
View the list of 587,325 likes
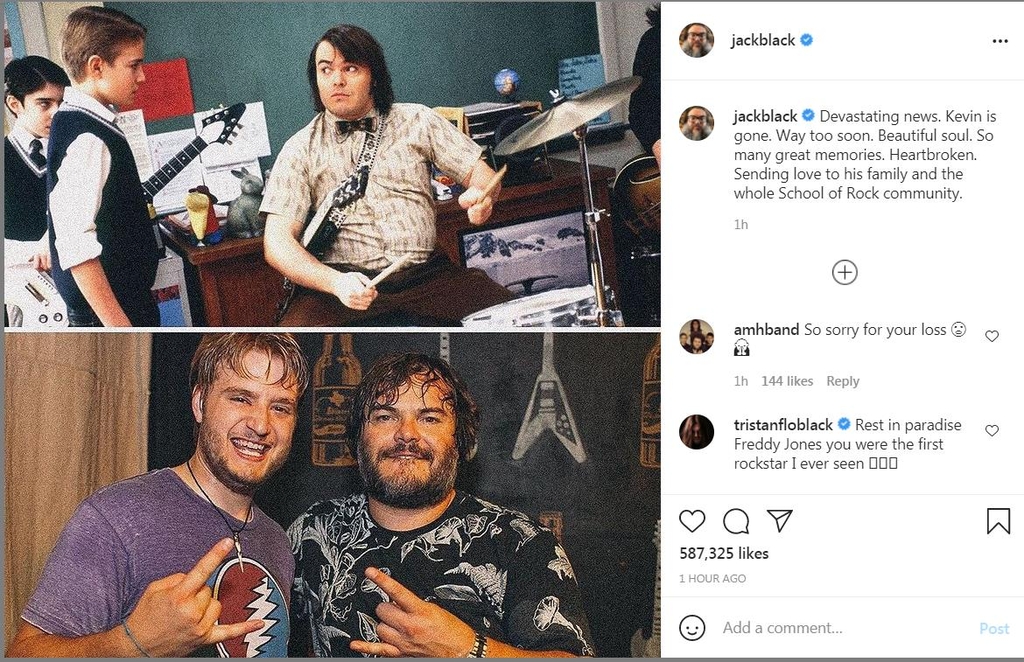pos(724,554)
